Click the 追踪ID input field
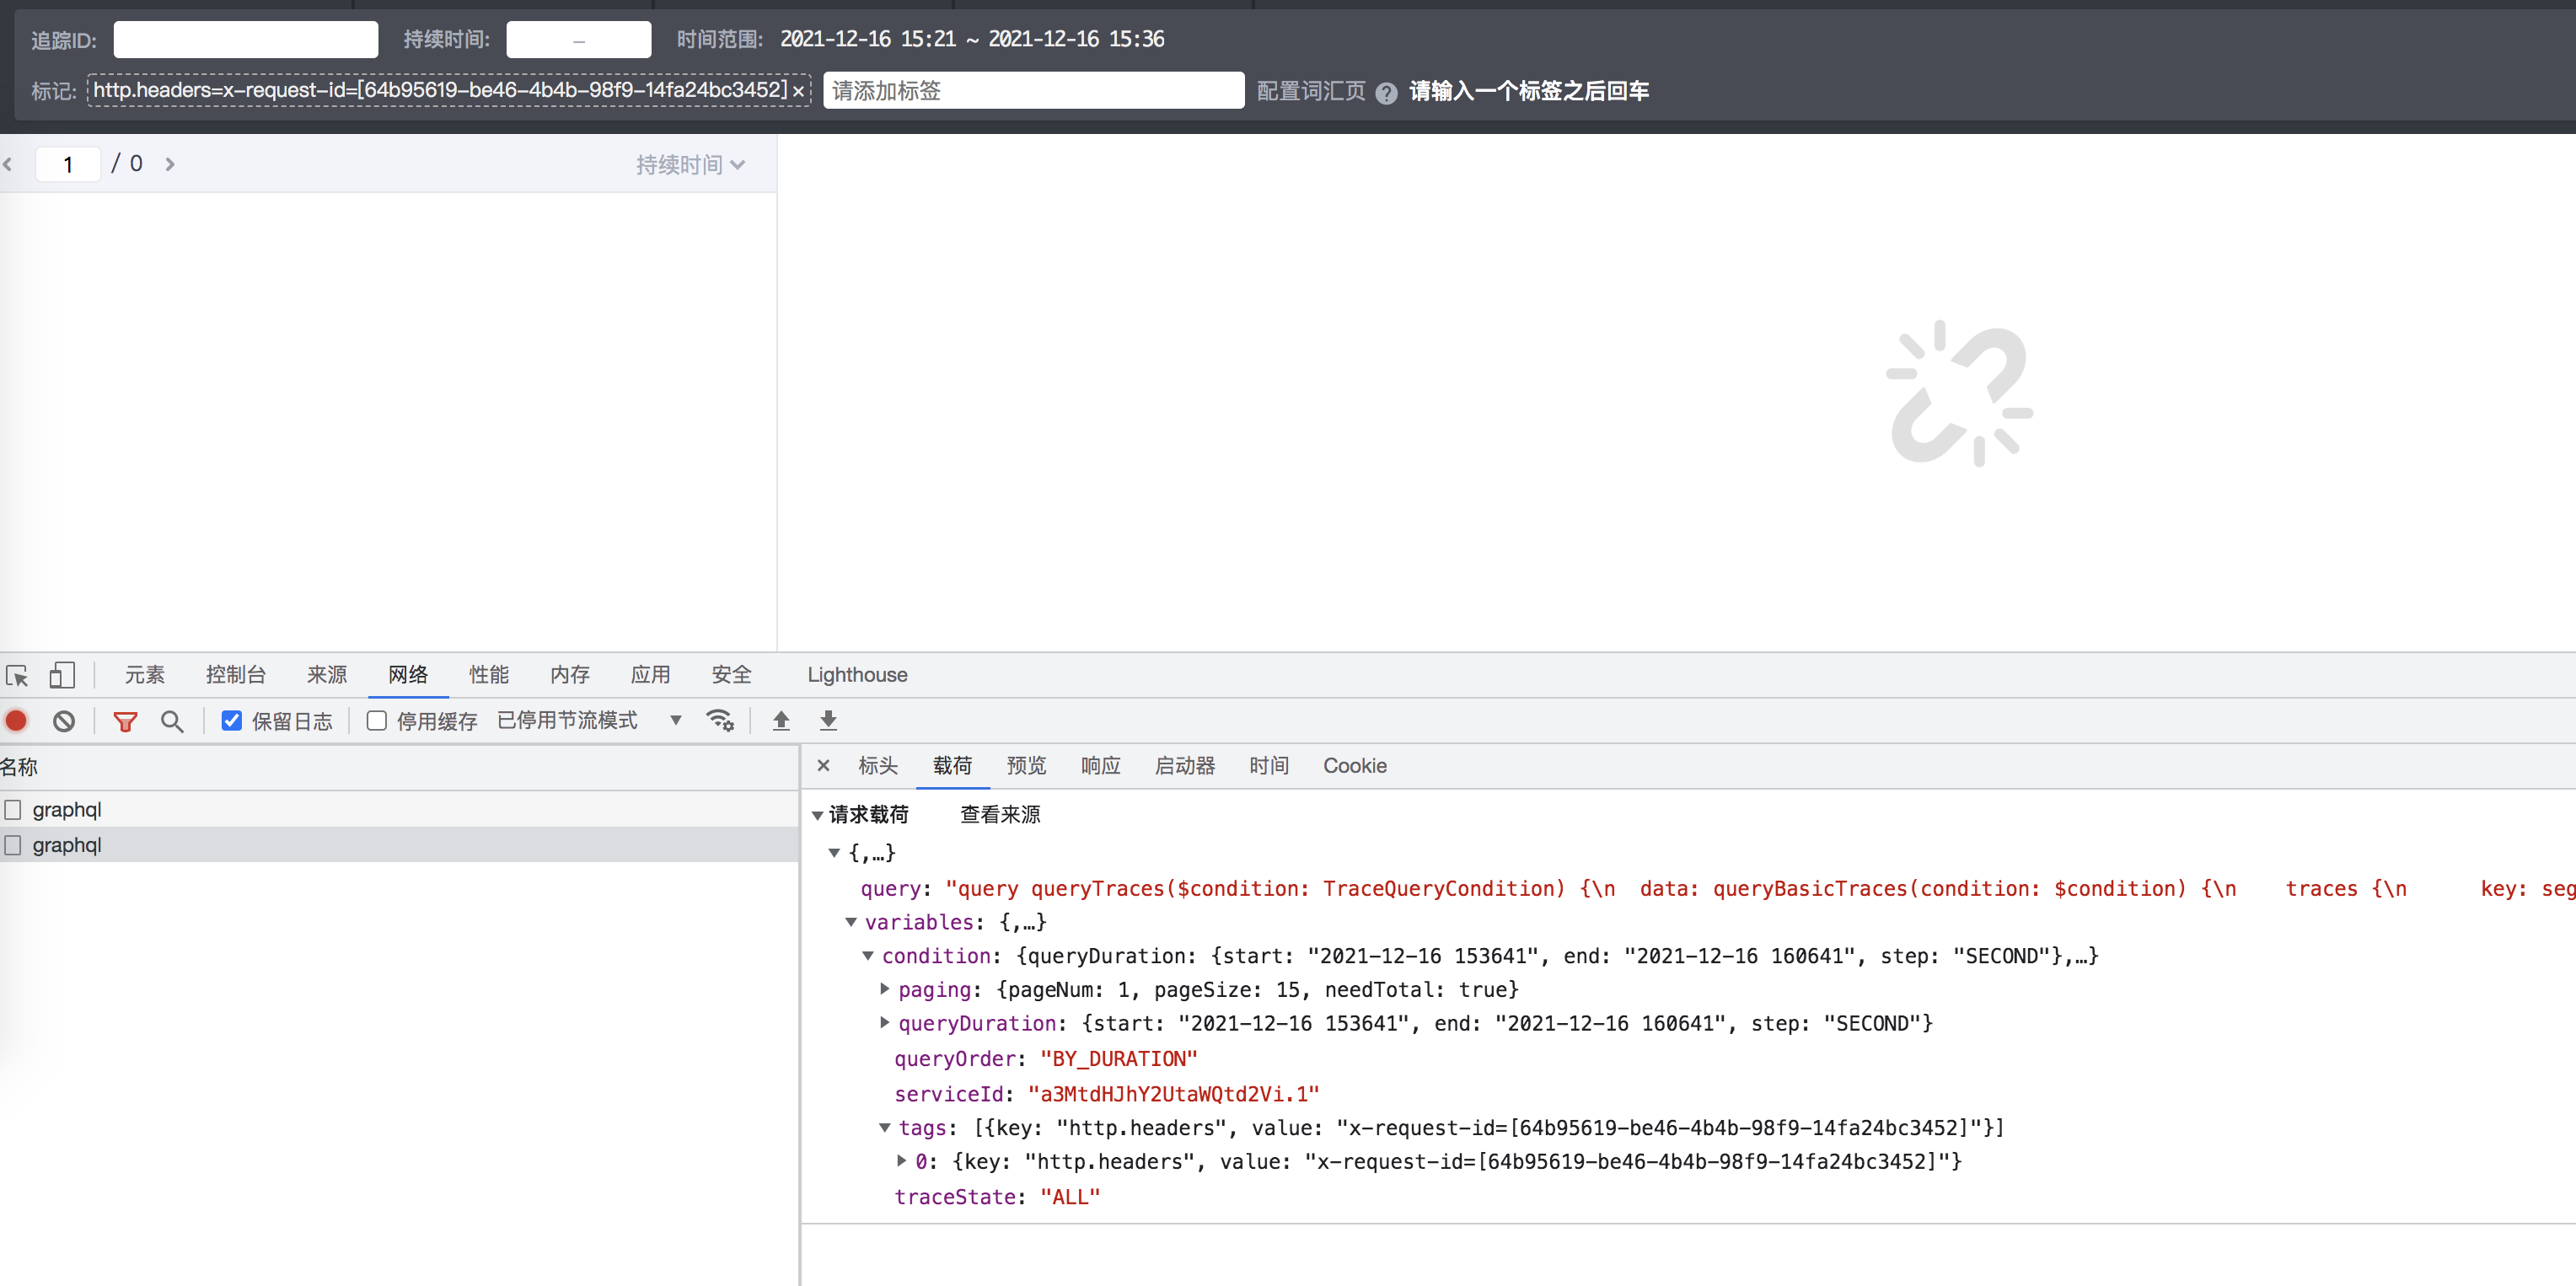 245,39
